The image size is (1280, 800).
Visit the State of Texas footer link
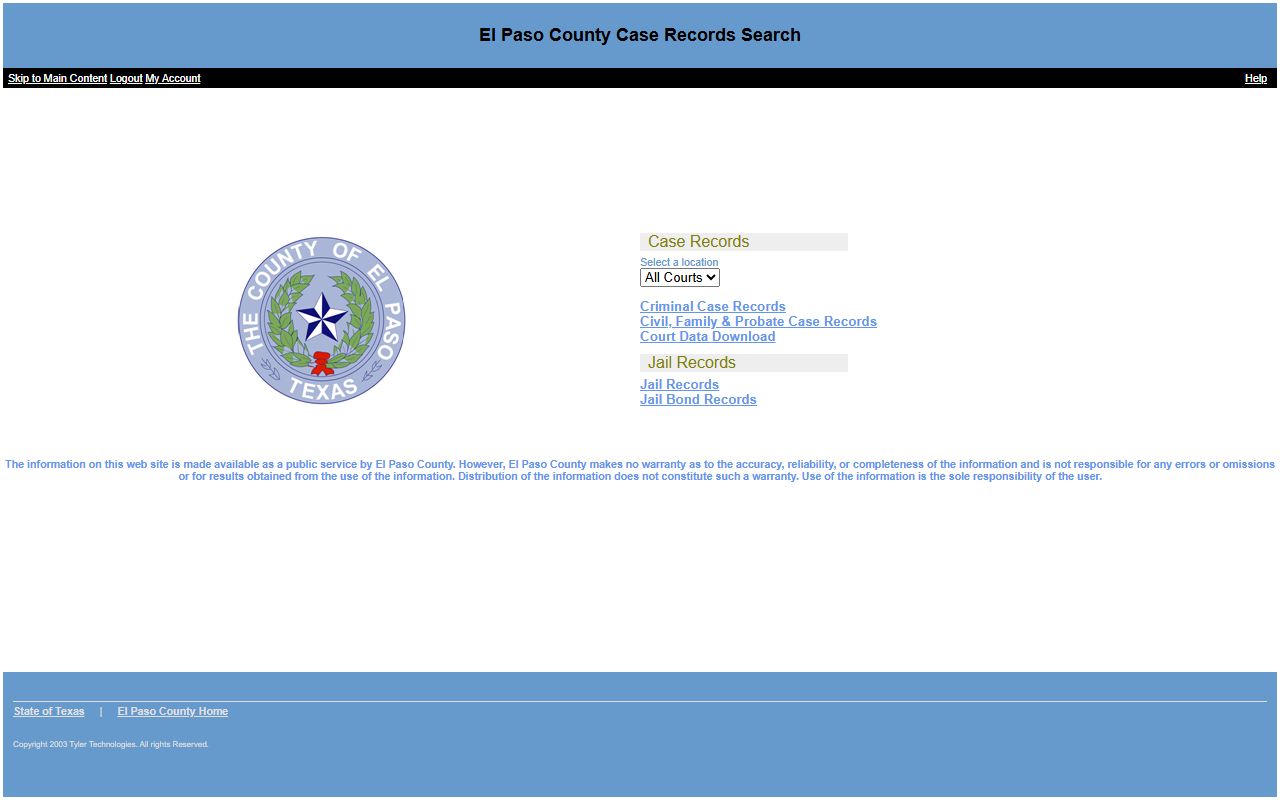[x=49, y=711]
